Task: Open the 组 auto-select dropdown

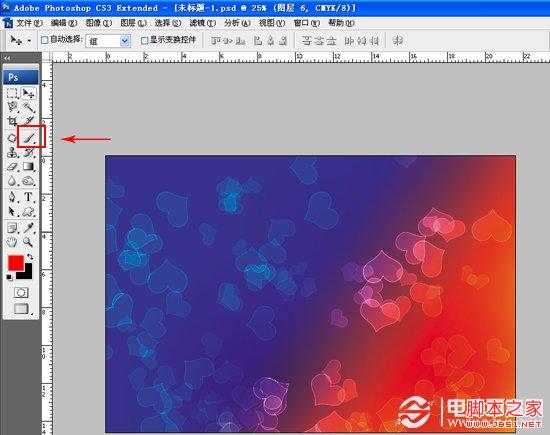Action: tap(108, 41)
